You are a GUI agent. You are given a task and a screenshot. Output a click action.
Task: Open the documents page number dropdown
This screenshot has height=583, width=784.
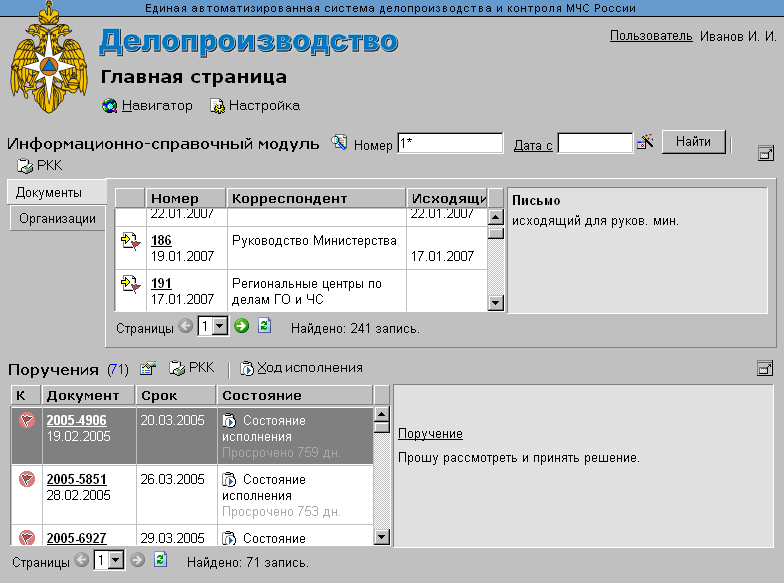220,326
